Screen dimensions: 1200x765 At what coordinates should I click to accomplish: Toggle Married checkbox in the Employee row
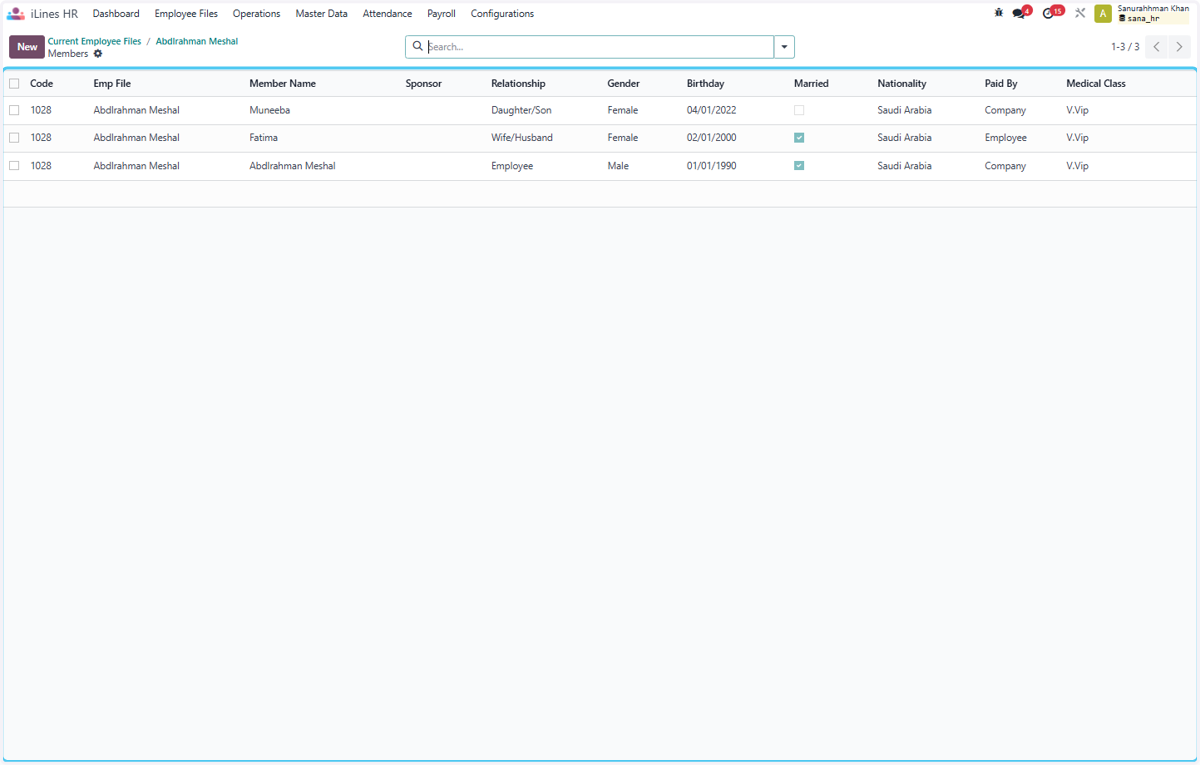799,166
